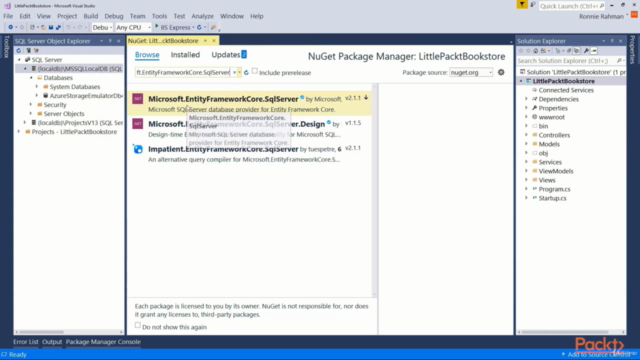This screenshot has height=360, width=640.
Task: Click the browser refresh icon beside IIS Express
Action: (x=199, y=27)
